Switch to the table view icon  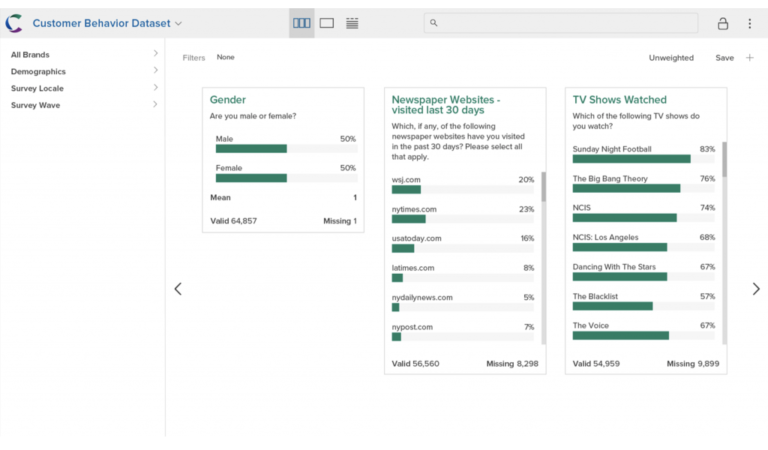click(352, 23)
